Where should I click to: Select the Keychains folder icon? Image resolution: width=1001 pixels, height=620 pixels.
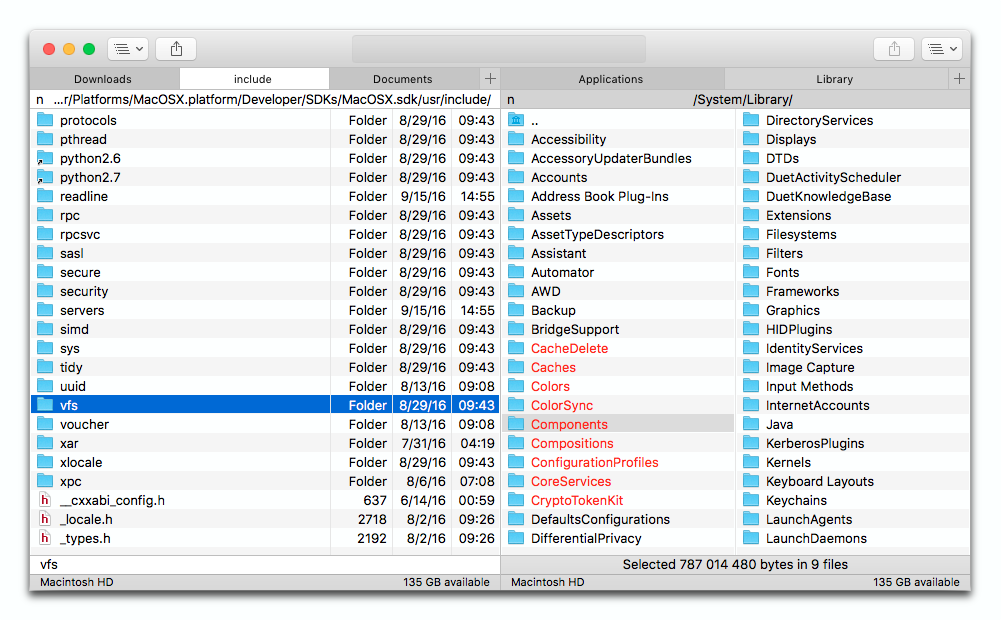pos(751,500)
